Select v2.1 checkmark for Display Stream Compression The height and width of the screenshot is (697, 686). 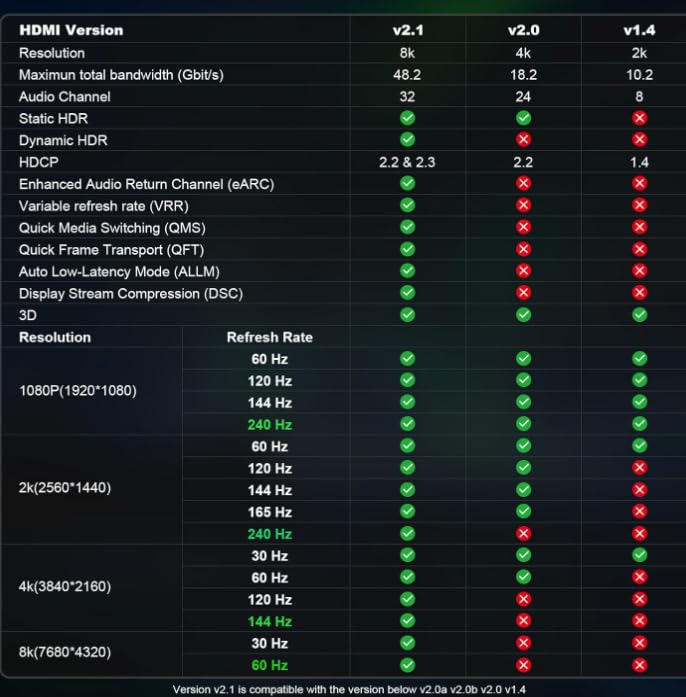[x=407, y=293]
